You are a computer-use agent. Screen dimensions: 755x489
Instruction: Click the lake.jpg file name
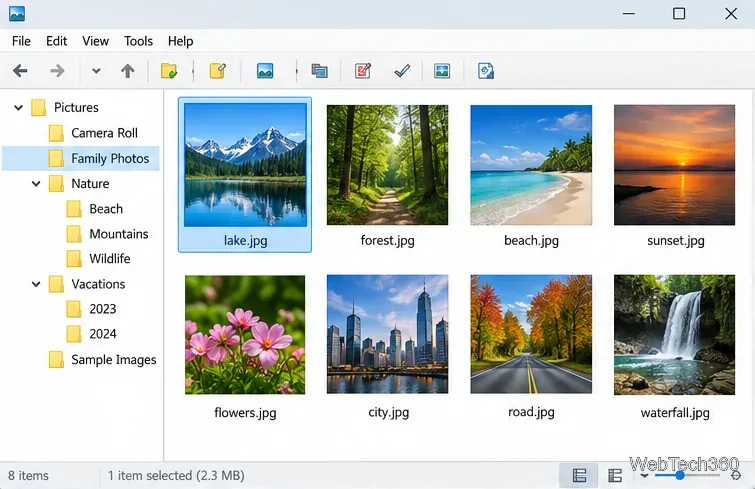point(246,241)
